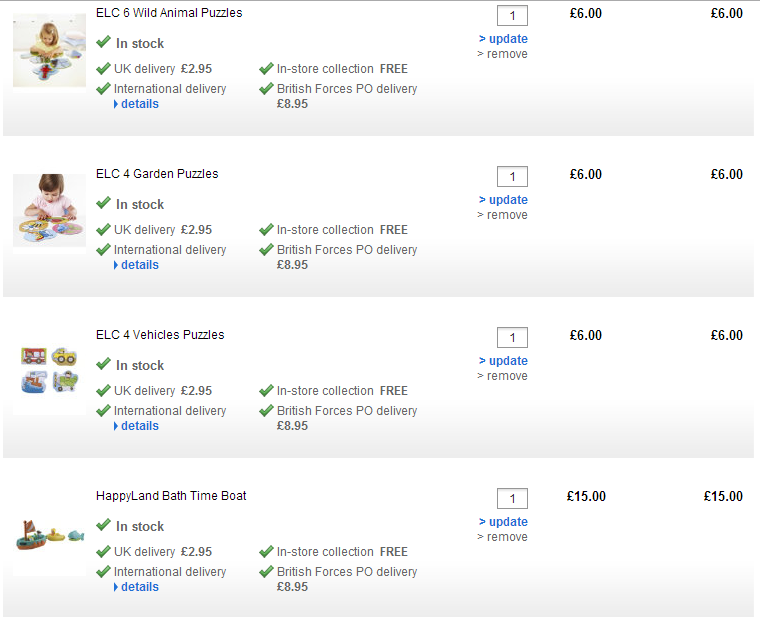Click the £15.00 total for HappyLand Bath Time Boat
This screenshot has width=760, height=617.
point(723,496)
